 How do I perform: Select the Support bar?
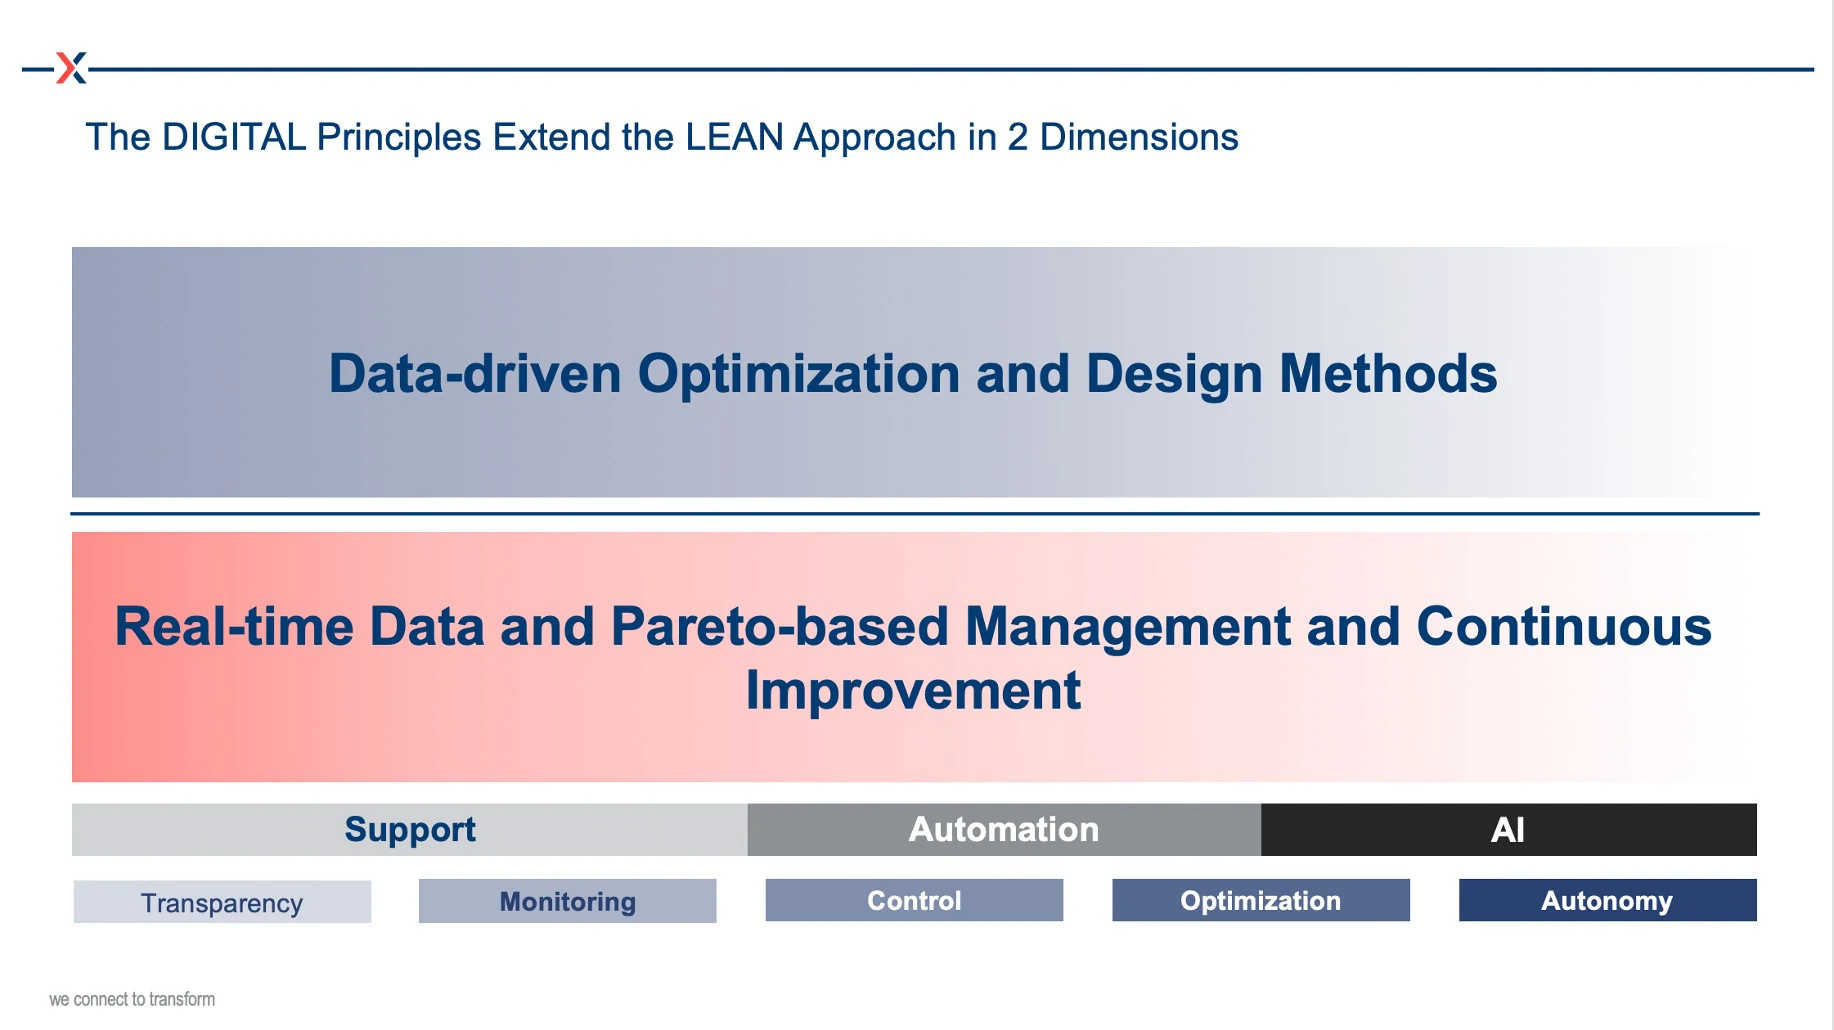[409, 829]
